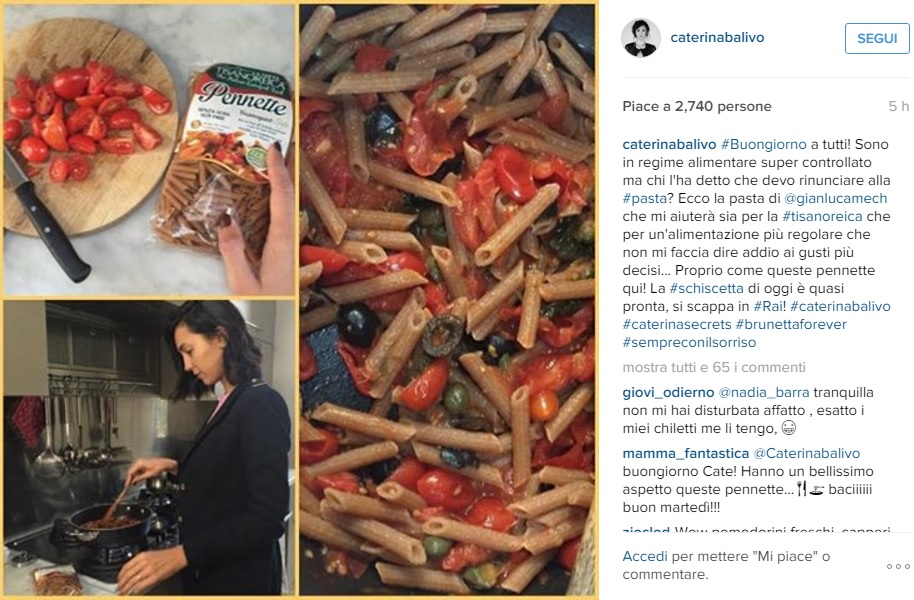Viewport: 914px width, 600px height.
Task: Open the #tisanoreica hashtag
Action: pyautogui.click(x=822, y=216)
